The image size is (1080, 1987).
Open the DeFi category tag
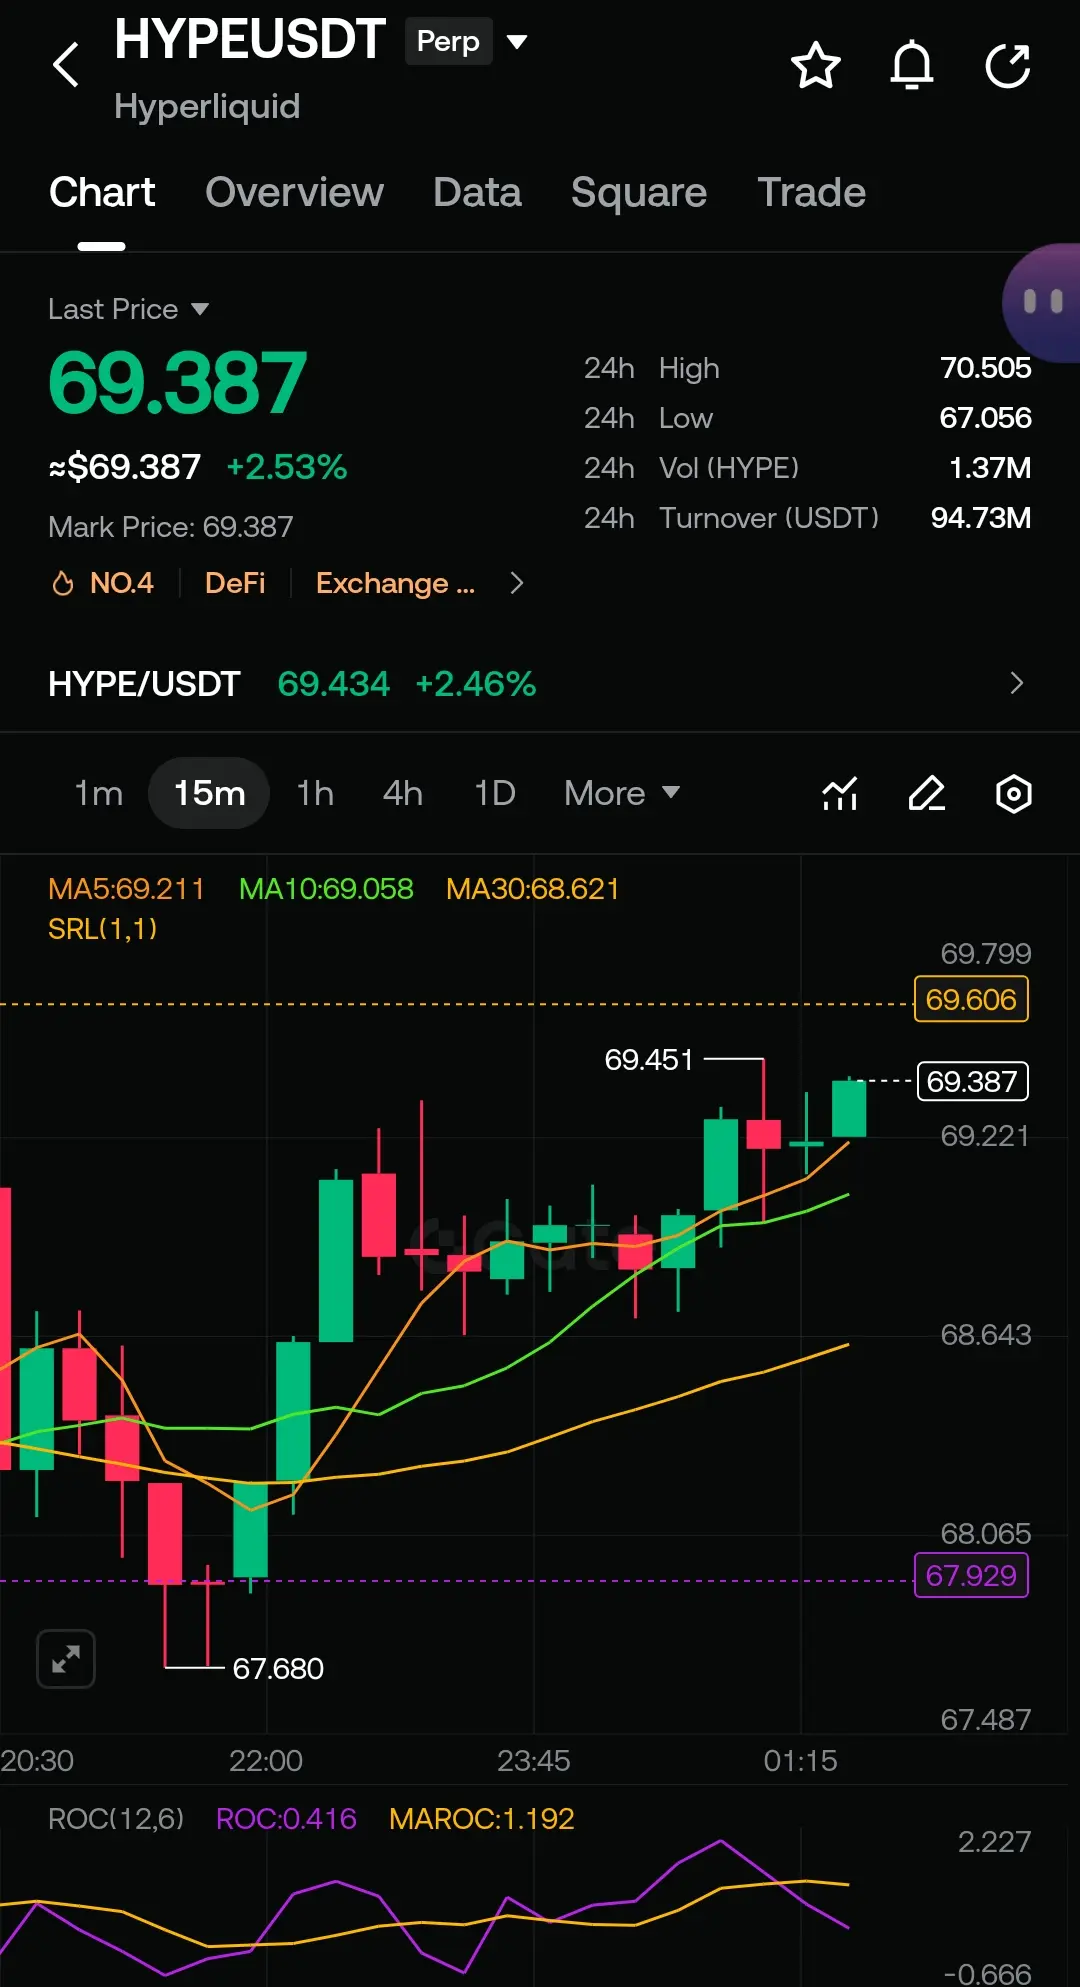[x=235, y=583]
